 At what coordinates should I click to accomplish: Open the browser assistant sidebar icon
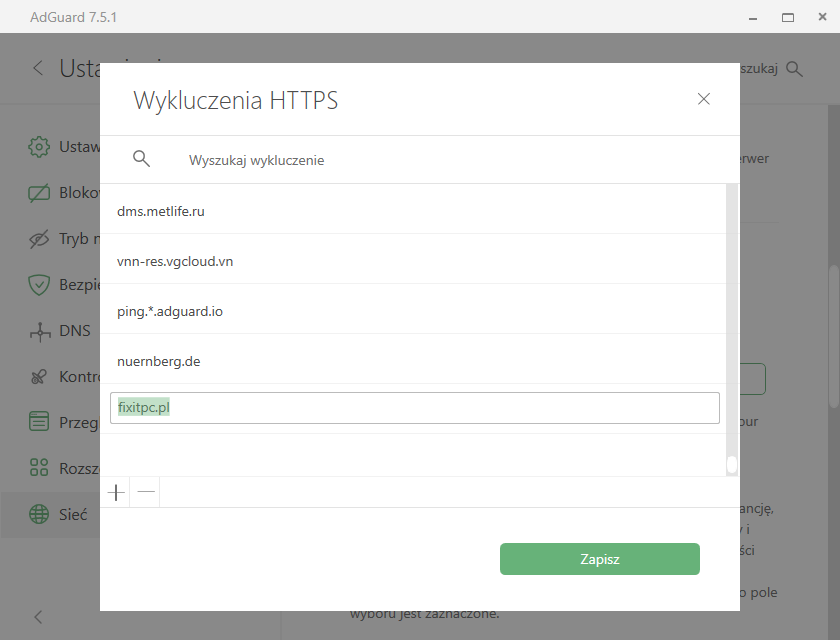pos(39,421)
